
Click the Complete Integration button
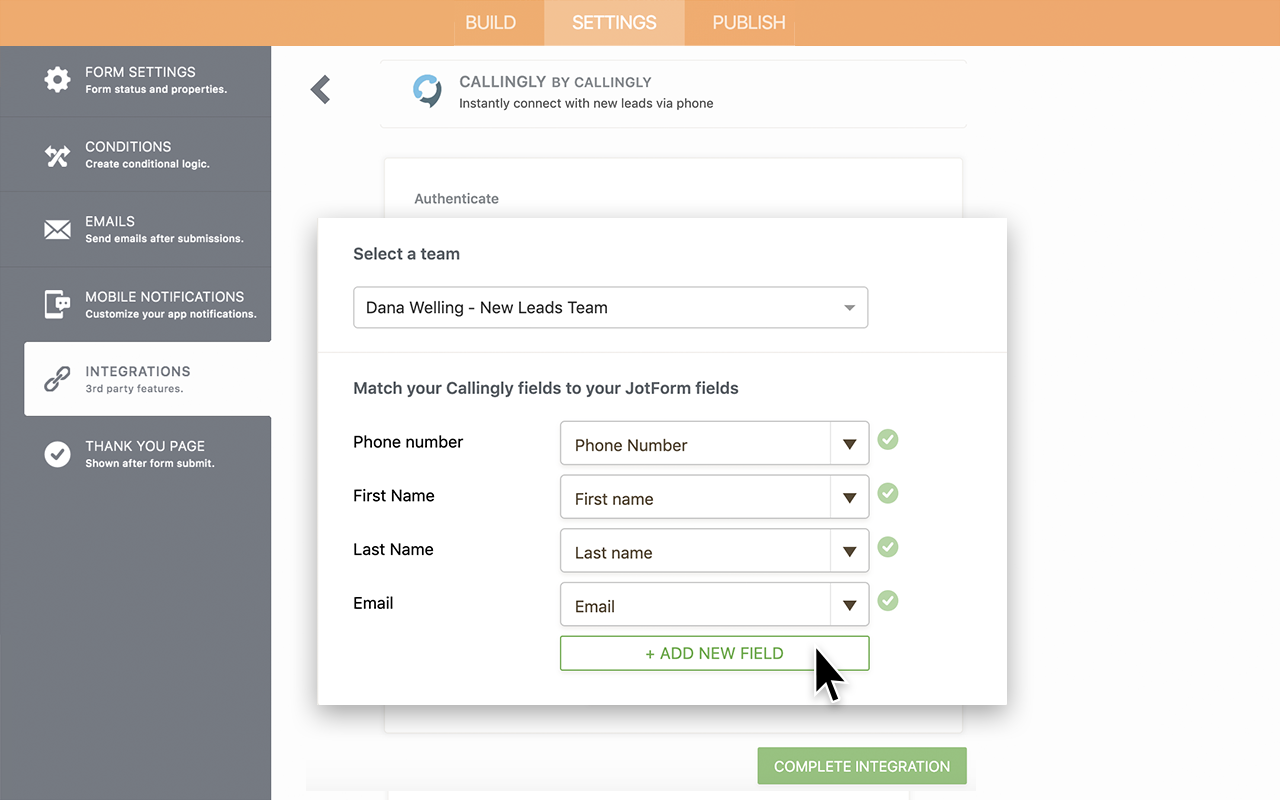[x=861, y=766]
